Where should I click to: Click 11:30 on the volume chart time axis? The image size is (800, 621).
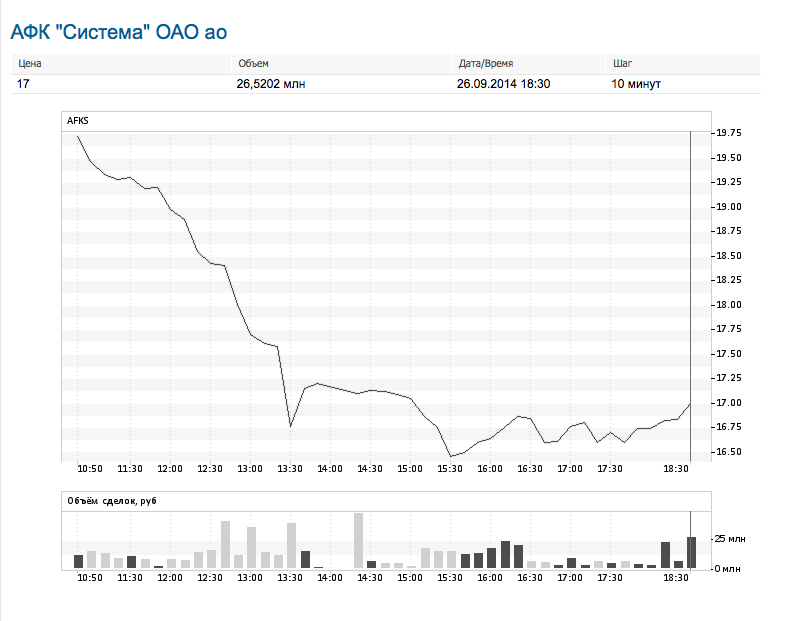130,578
